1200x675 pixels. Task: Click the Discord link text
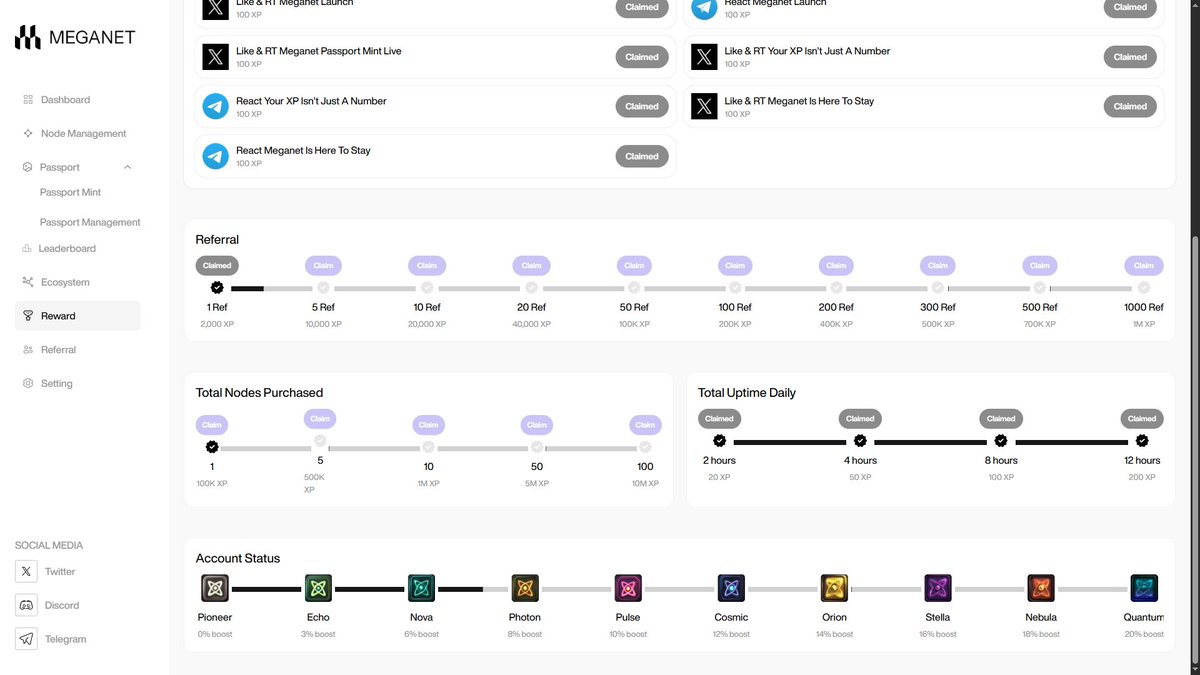[62, 606]
